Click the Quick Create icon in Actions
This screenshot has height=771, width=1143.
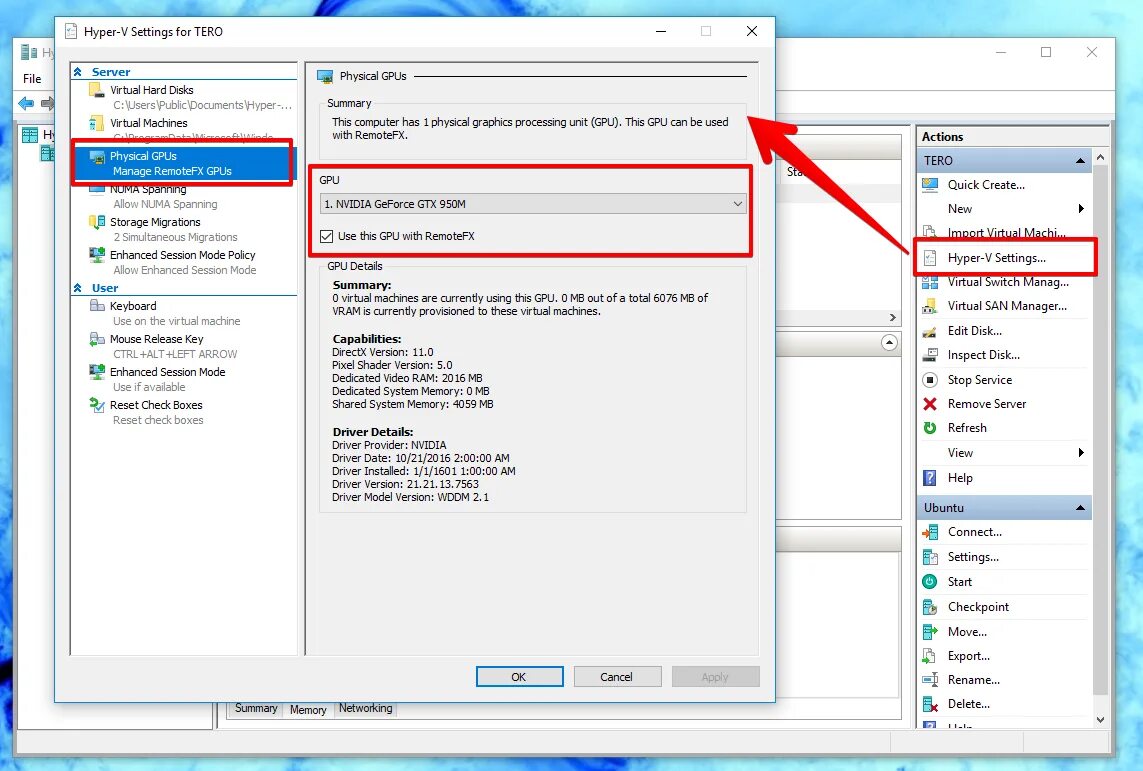click(x=930, y=185)
